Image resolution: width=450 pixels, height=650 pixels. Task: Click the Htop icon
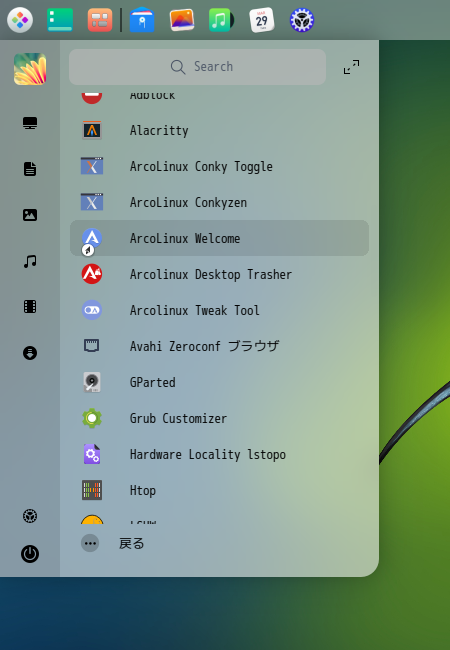point(92,490)
